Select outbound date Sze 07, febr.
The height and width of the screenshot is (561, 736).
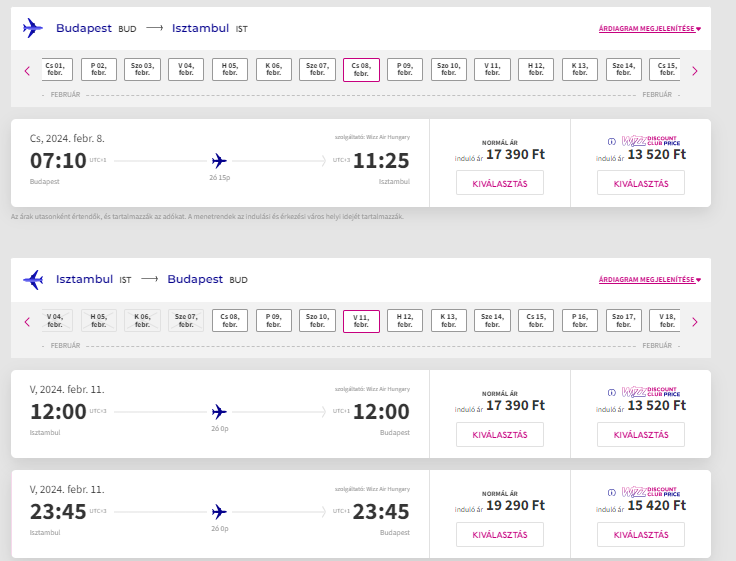pos(317,69)
